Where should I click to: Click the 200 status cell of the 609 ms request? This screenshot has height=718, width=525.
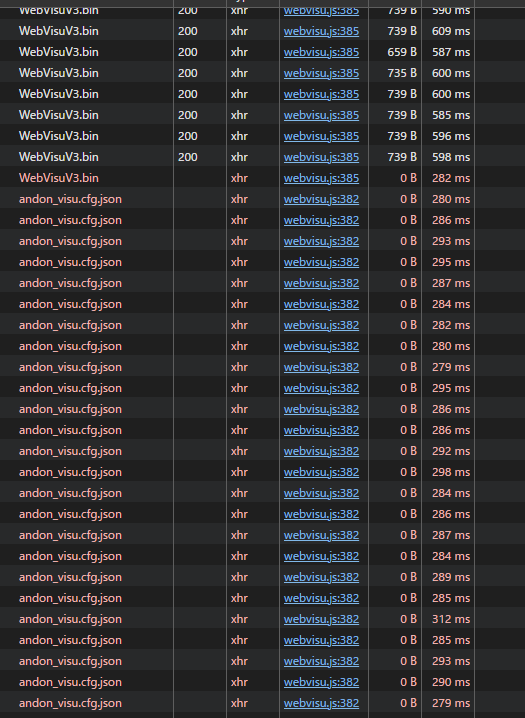click(x=188, y=31)
